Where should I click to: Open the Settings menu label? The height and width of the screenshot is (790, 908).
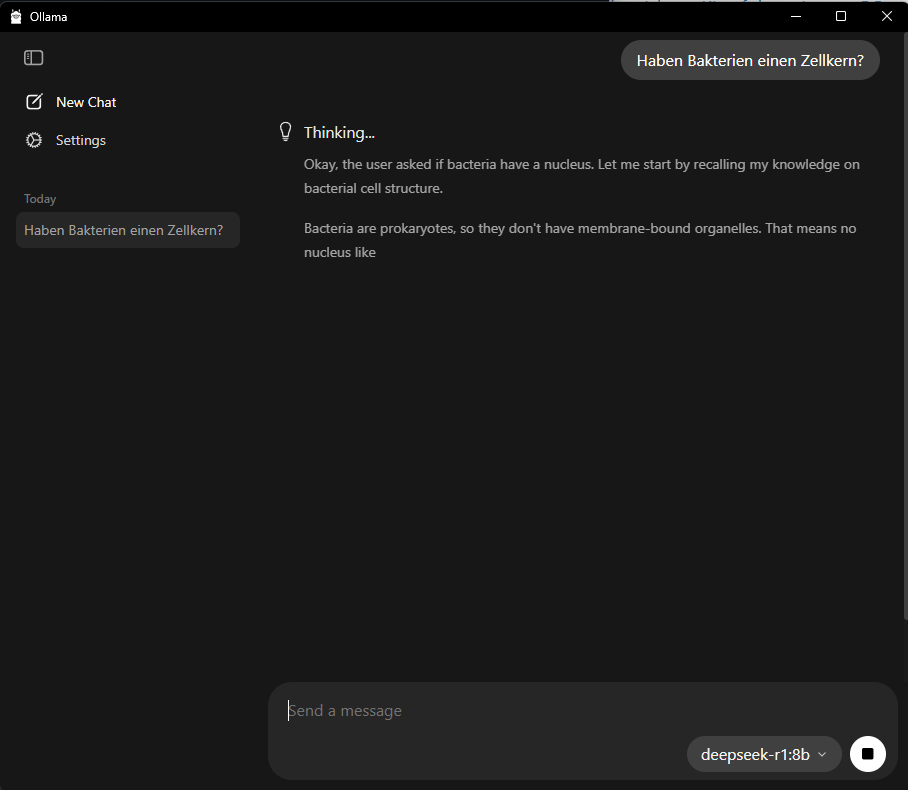click(80, 140)
